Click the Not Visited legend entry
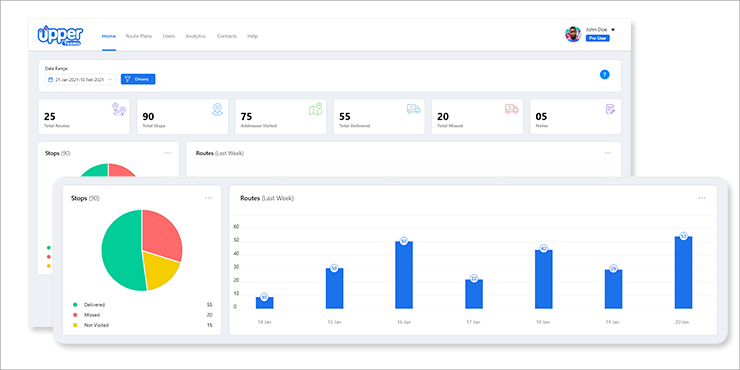The height and width of the screenshot is (370, 740). (143, 325)
